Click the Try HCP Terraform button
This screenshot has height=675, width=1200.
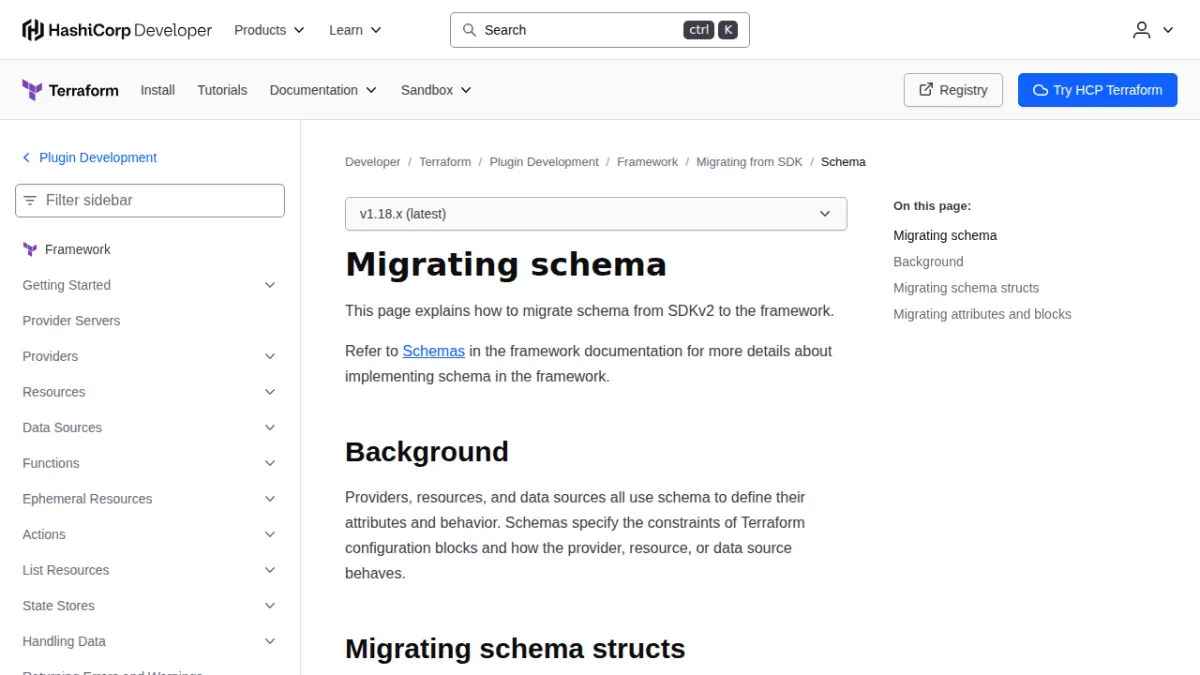pos(1098,90)
